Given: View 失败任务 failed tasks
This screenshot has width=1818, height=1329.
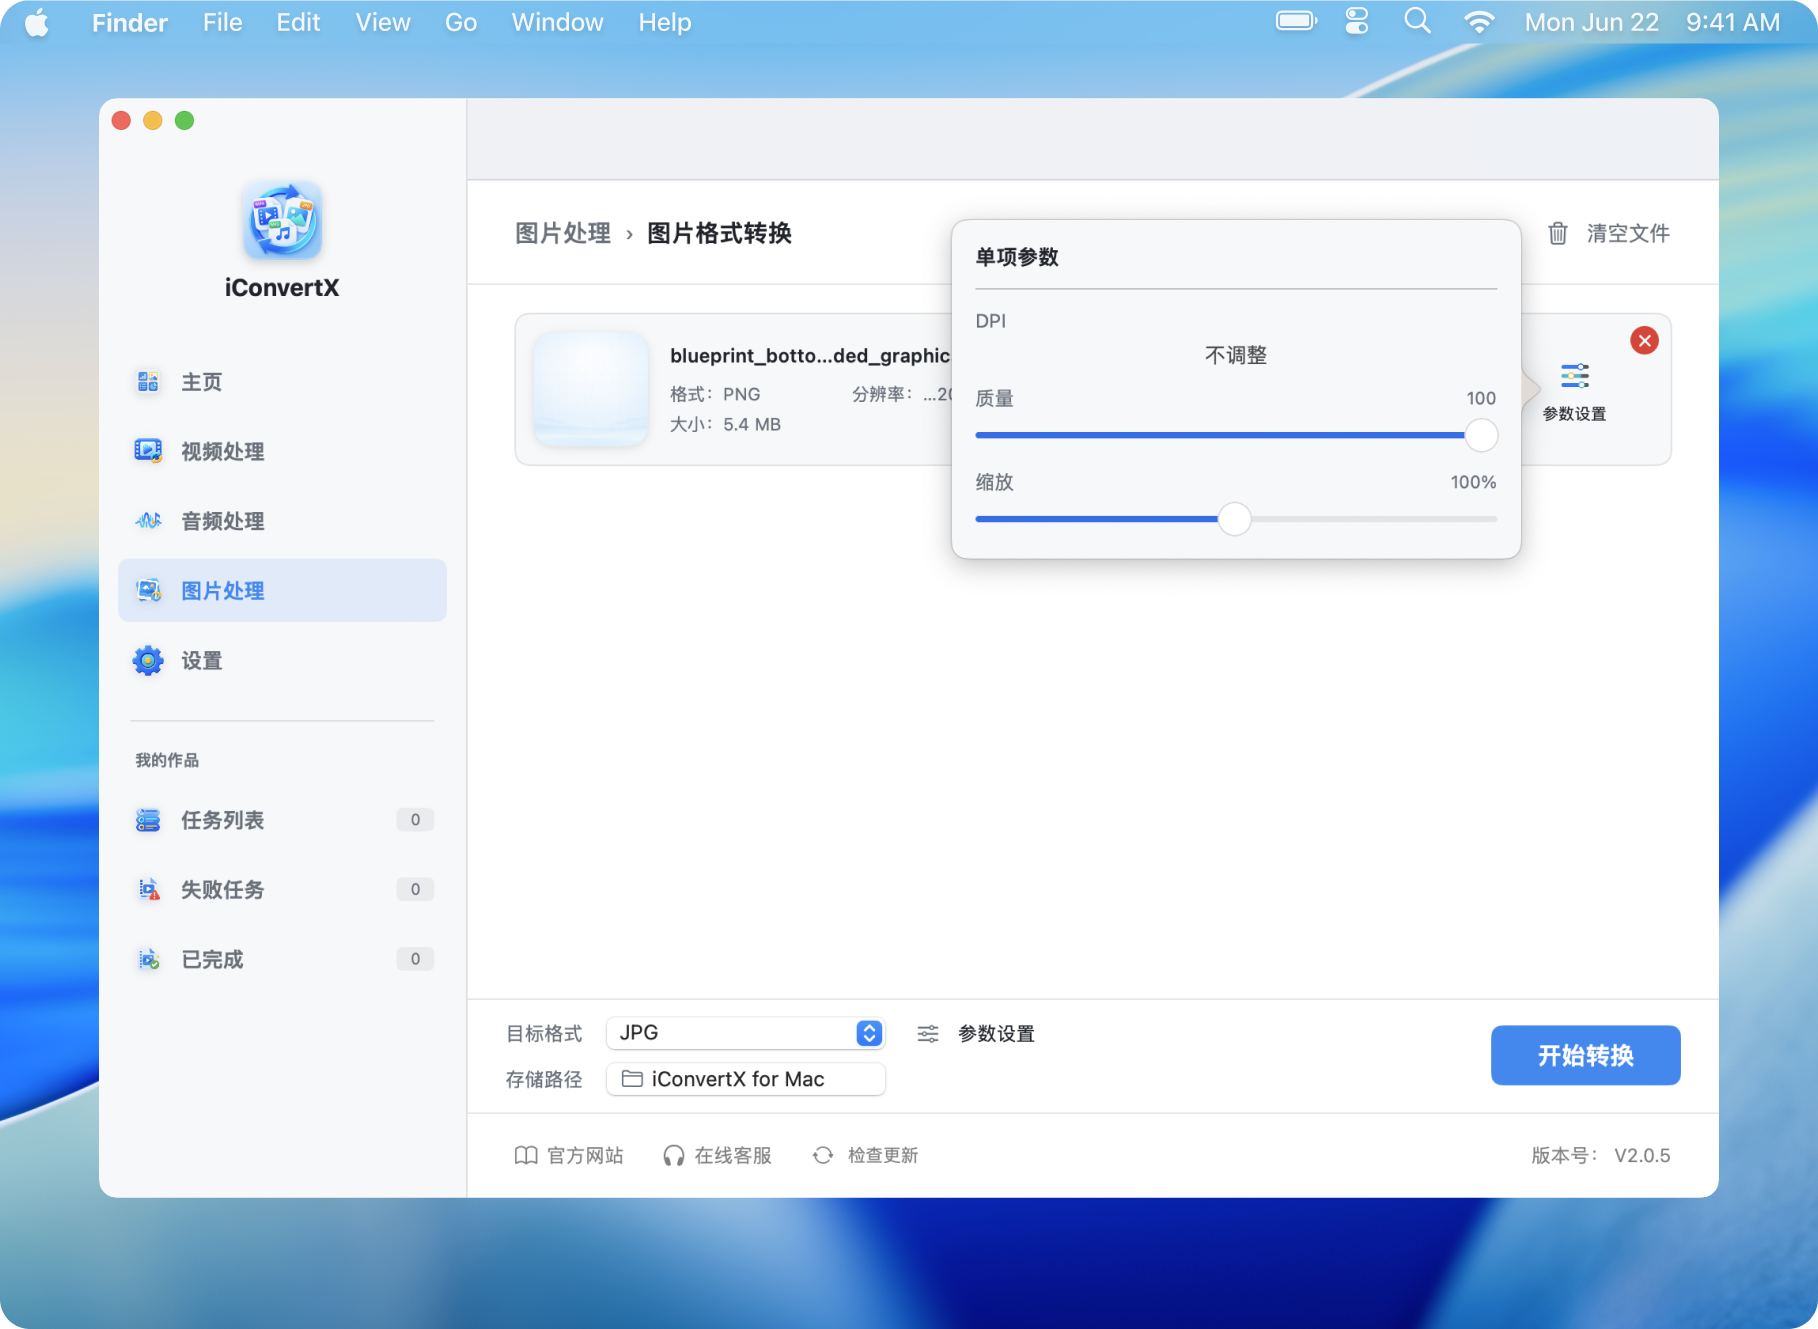Looking at the screenshot, I should point(282,889).
